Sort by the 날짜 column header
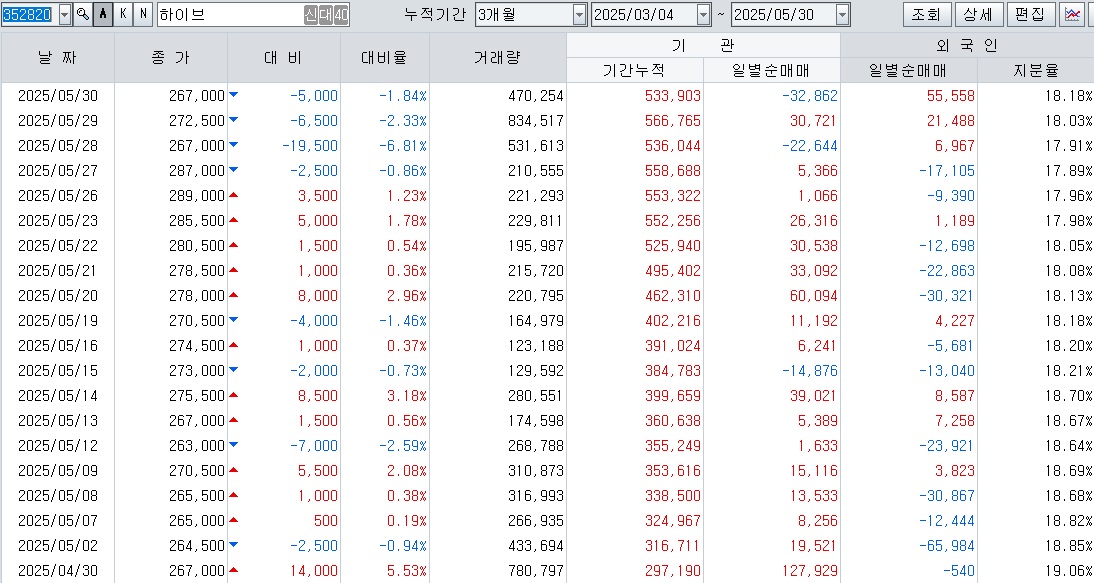 click(x=57, y=57)
